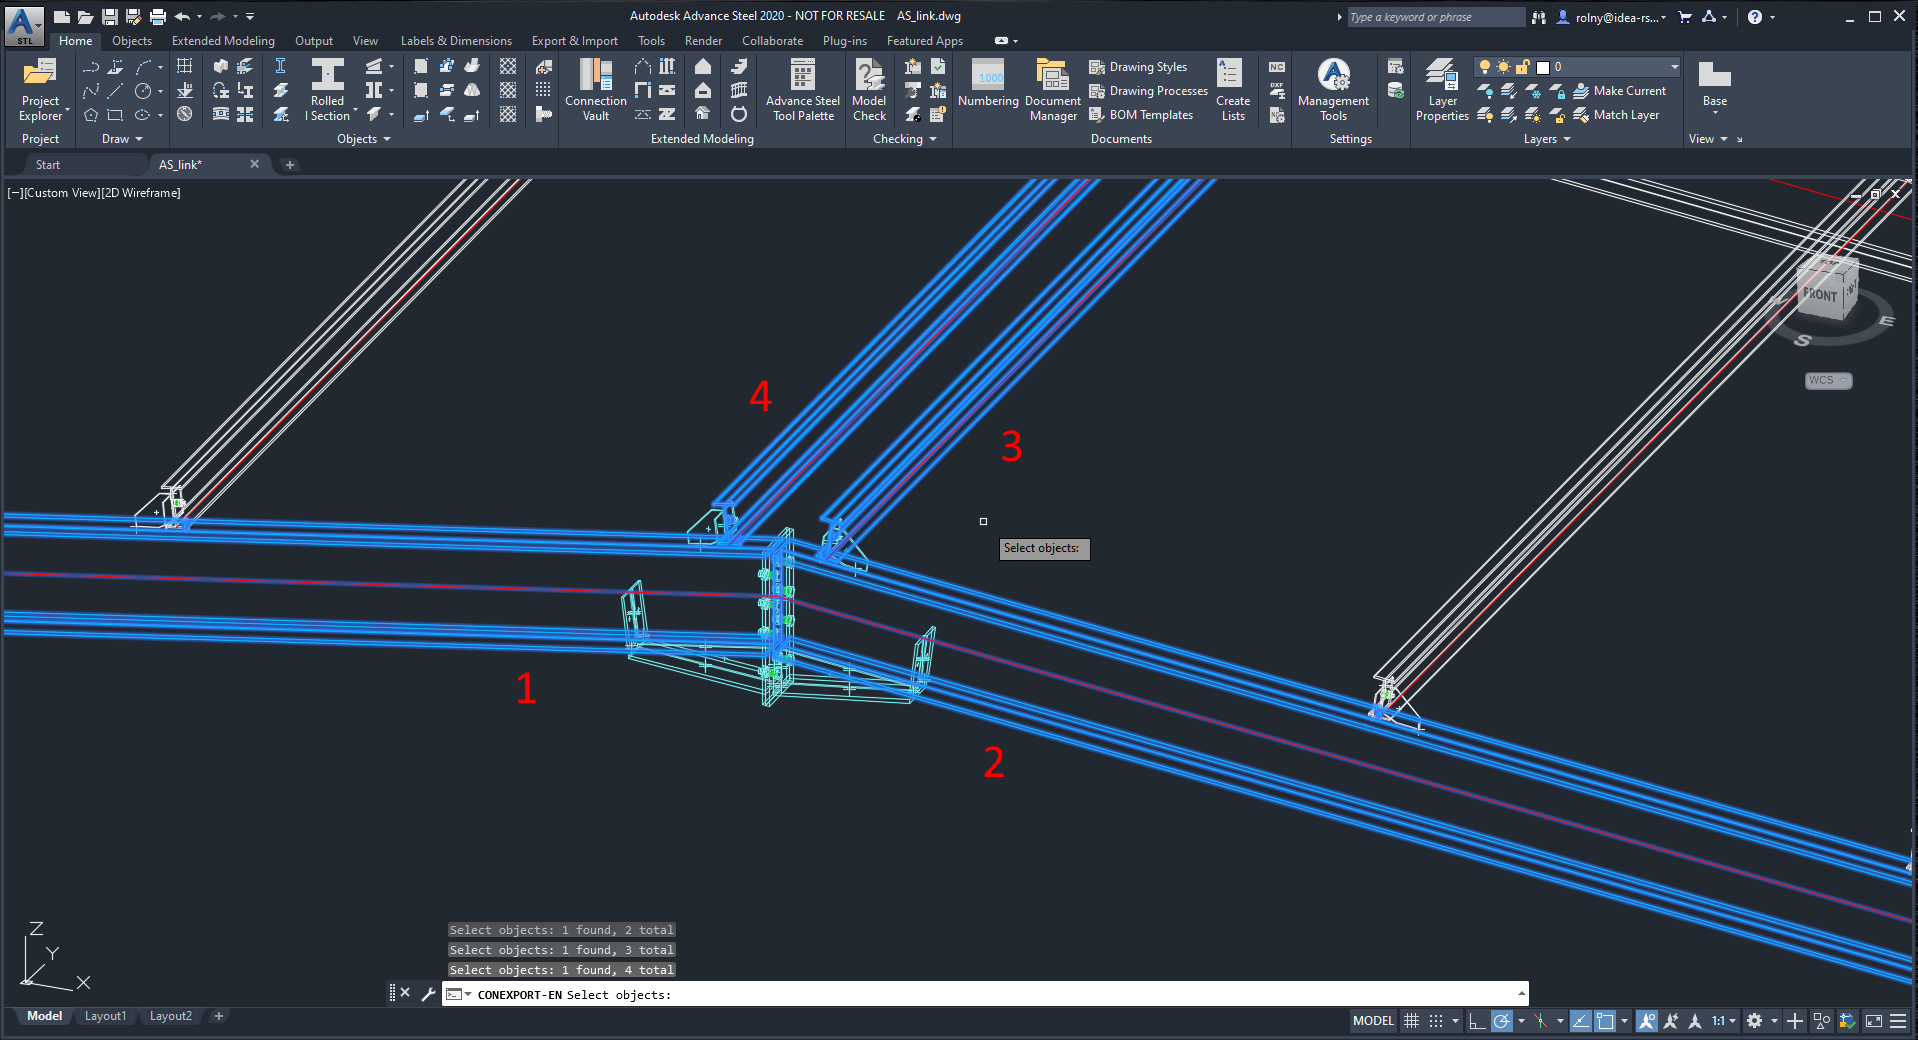Toggle polar tracking in the status bar

[1501, 1021]
